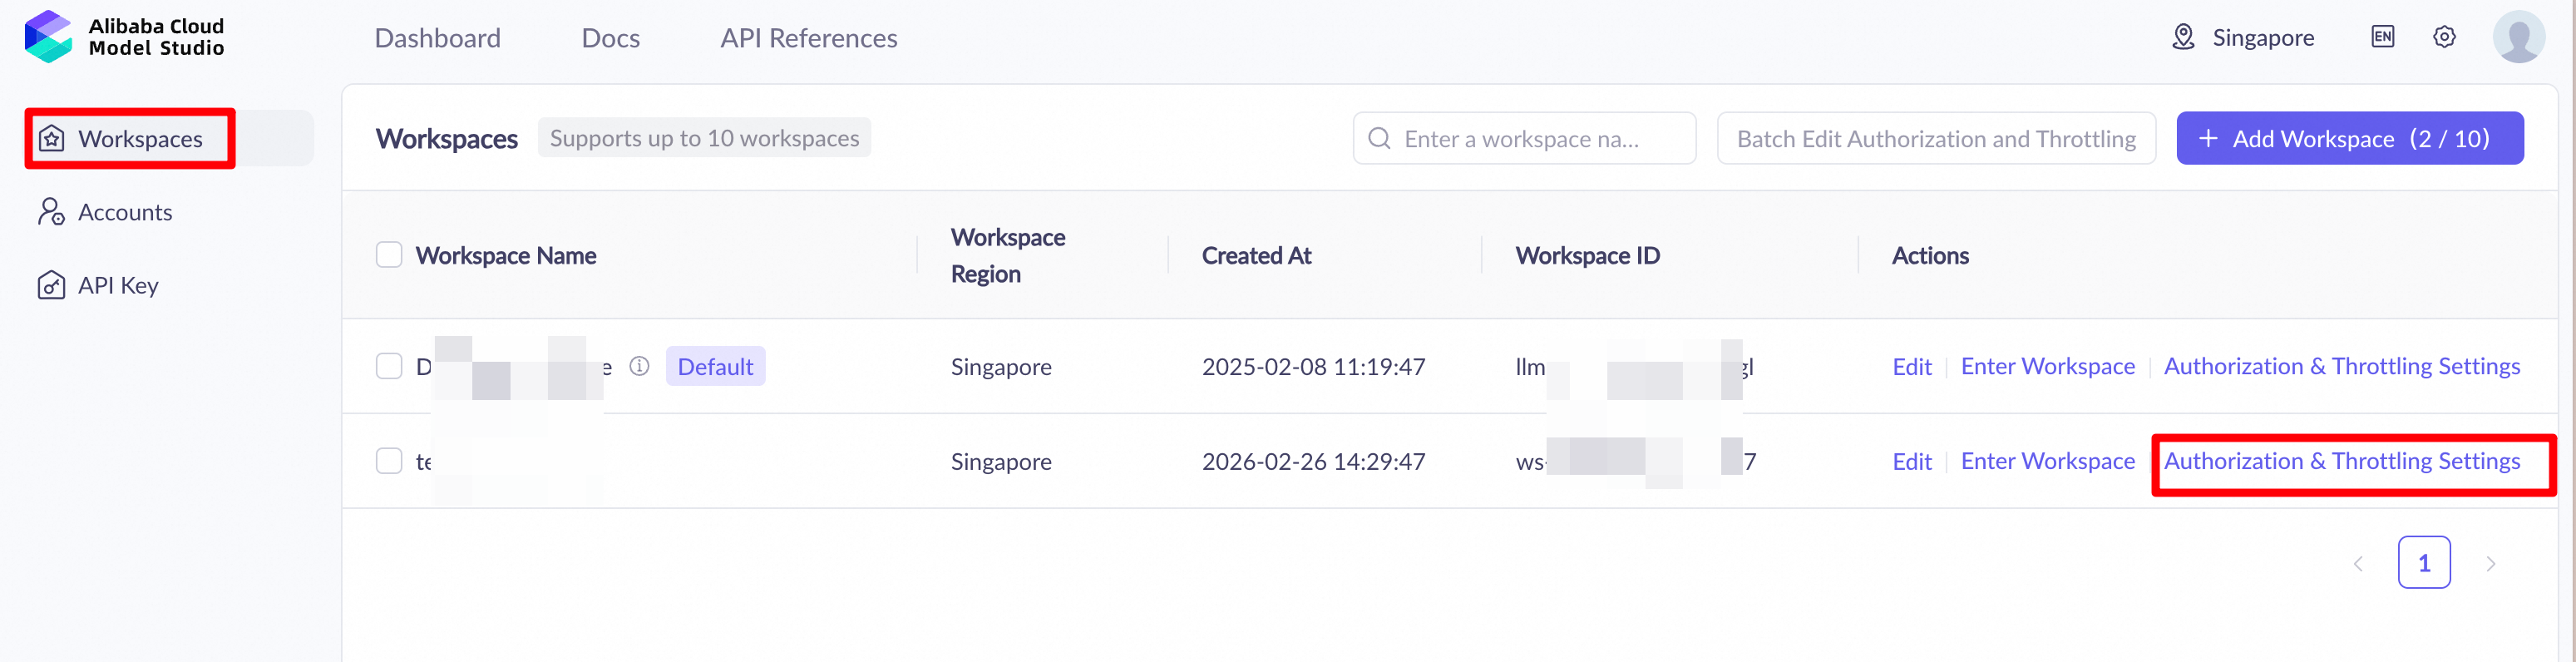
Task: Click the Default tag badge
Action: tap(715, 366)
